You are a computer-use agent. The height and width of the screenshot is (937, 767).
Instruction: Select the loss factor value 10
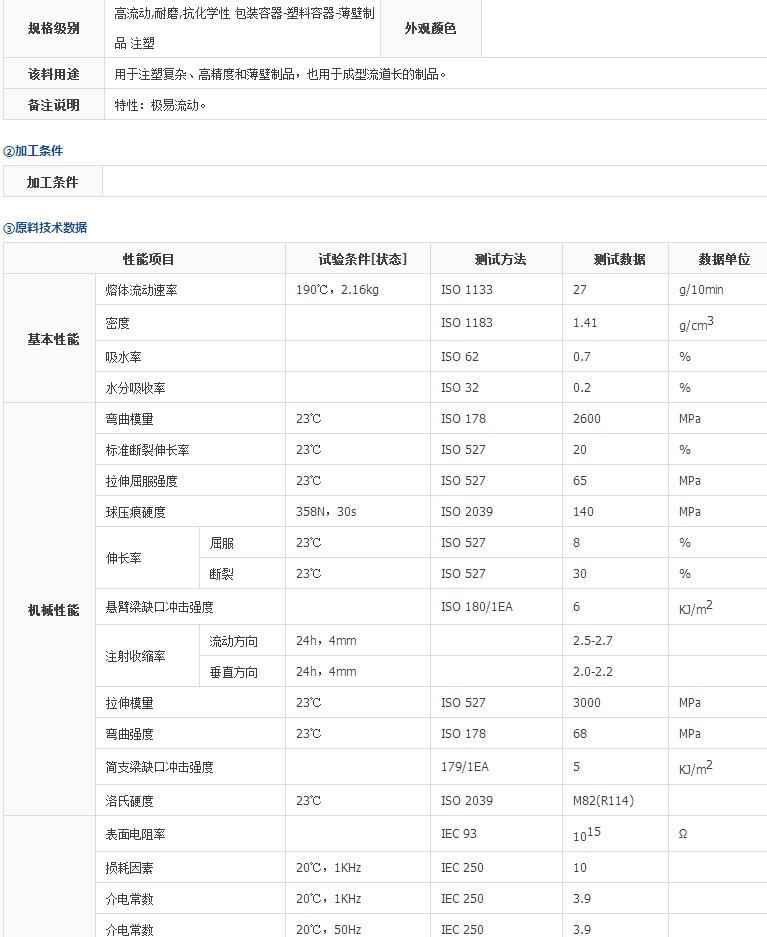point(579,868)
